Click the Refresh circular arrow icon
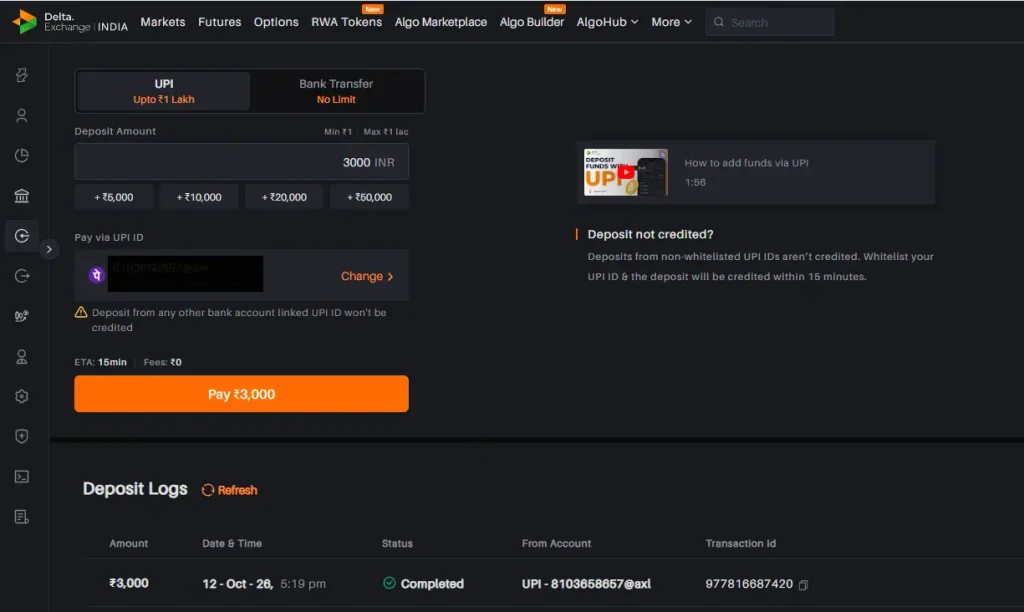This screenshot has height=612, width=1024. pyautogui.click(x=208, y=490)
